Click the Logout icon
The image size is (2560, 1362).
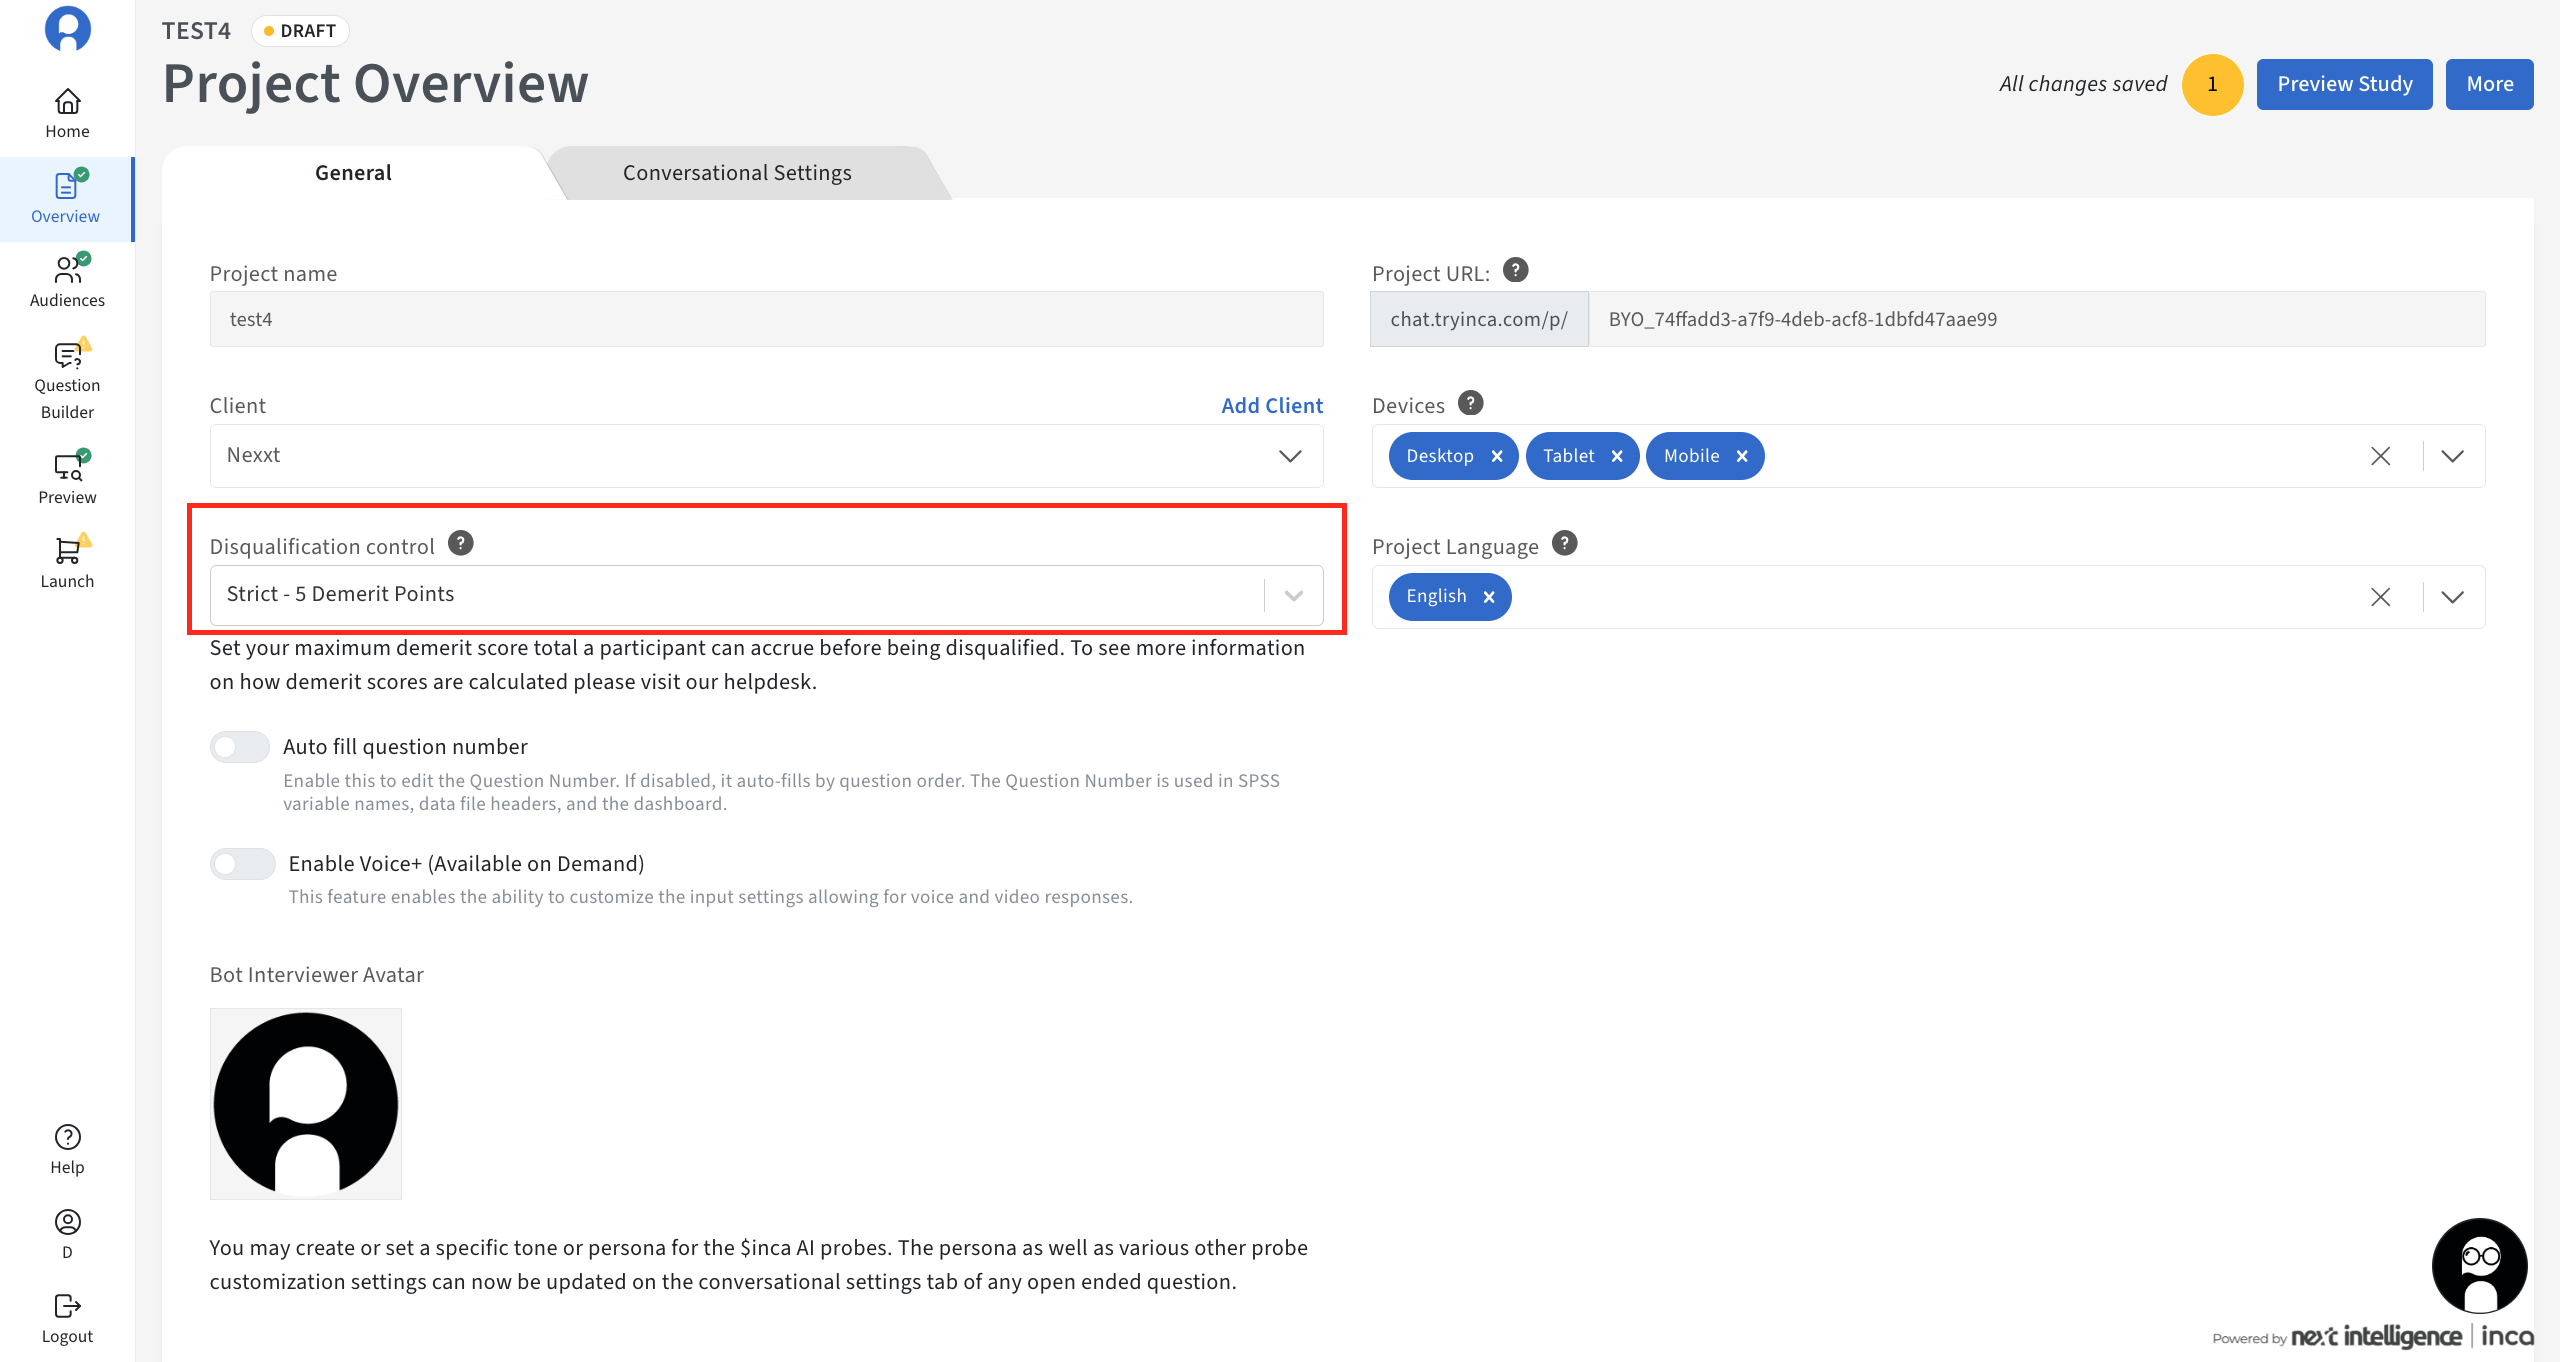pyautogui.click(x=67, y=1306)
